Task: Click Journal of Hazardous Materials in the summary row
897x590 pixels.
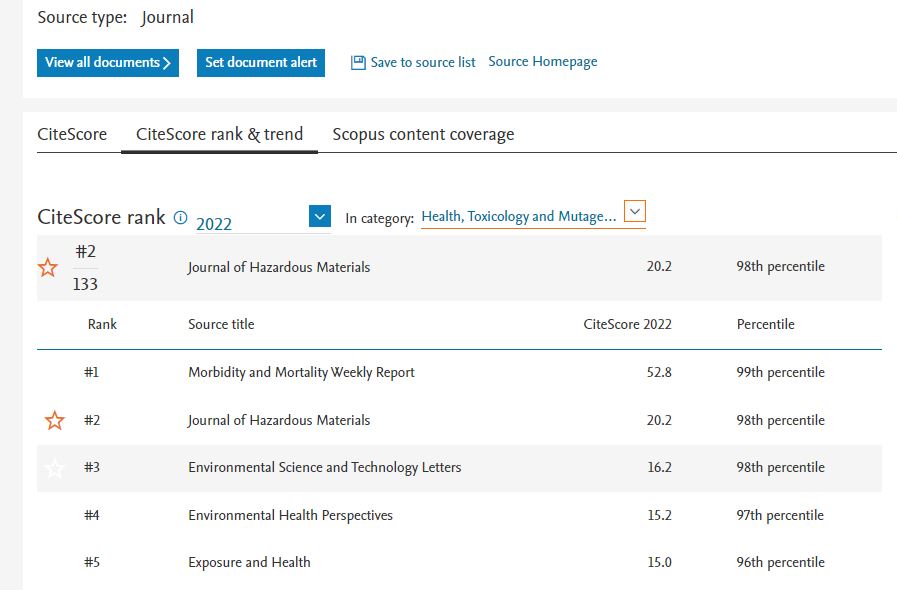Action: coord(279,267)
